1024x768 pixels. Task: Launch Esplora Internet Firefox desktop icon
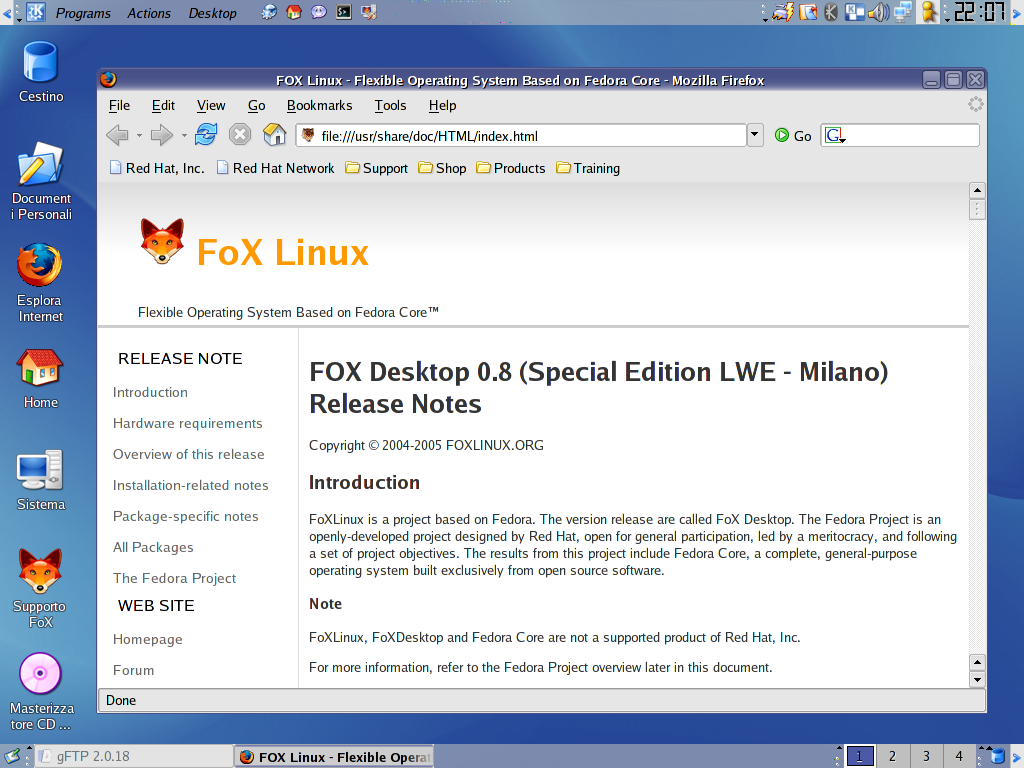pos(40,283)
